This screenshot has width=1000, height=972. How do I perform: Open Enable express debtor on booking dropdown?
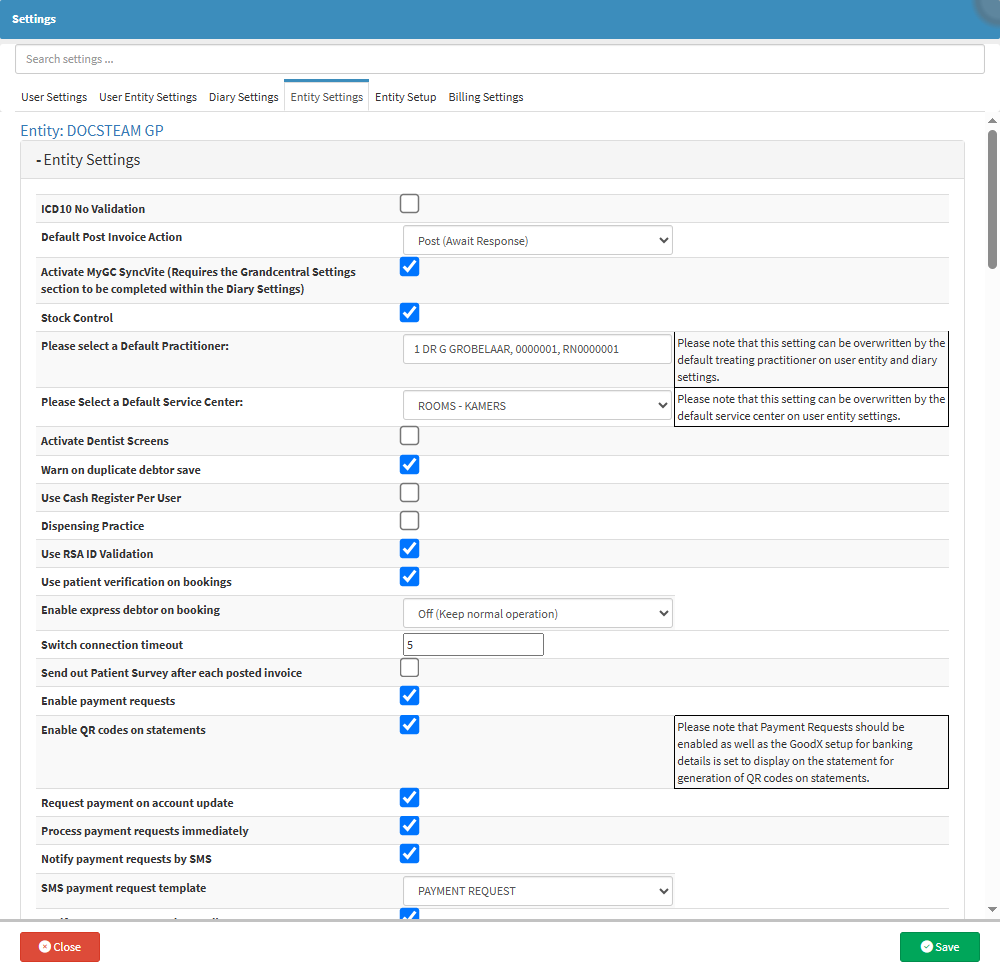click(x=537, y=613)
